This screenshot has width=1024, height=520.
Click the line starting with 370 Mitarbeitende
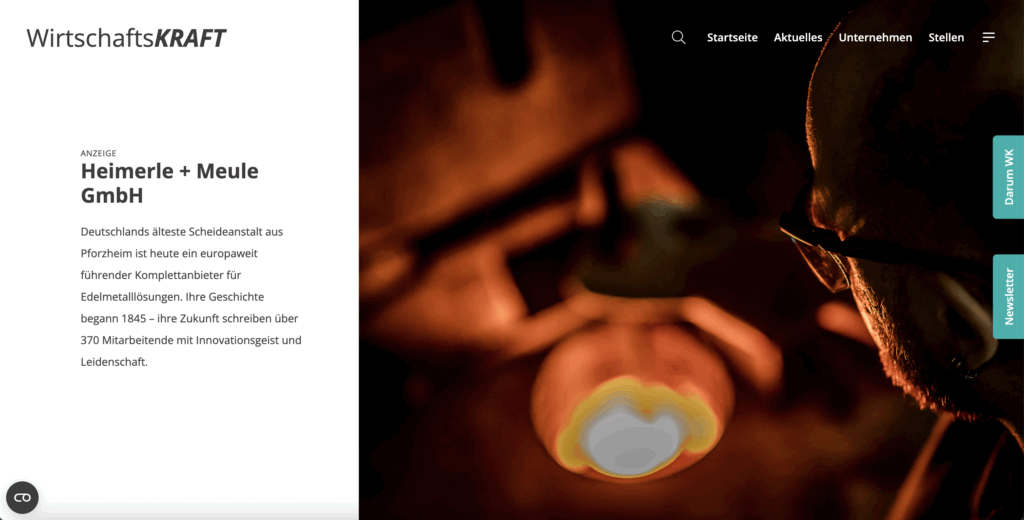click(190, 340)
